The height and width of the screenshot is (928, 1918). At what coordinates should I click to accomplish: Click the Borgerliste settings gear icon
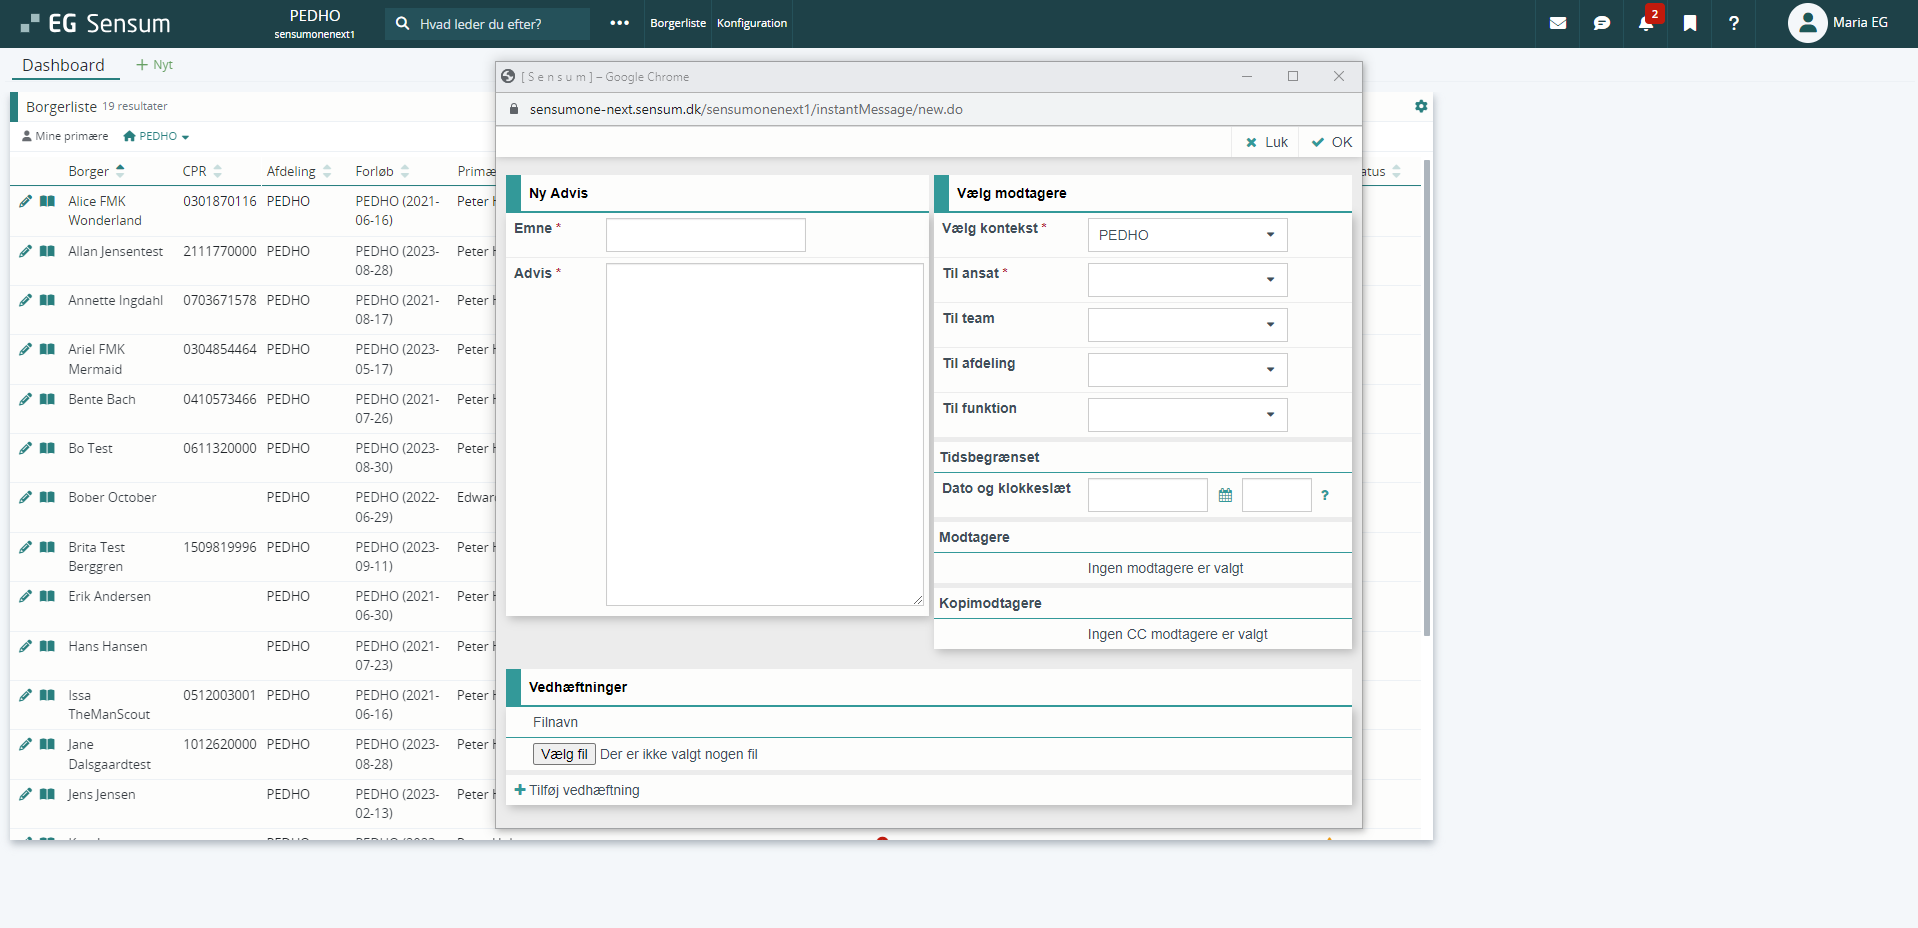click(1421, 106)
